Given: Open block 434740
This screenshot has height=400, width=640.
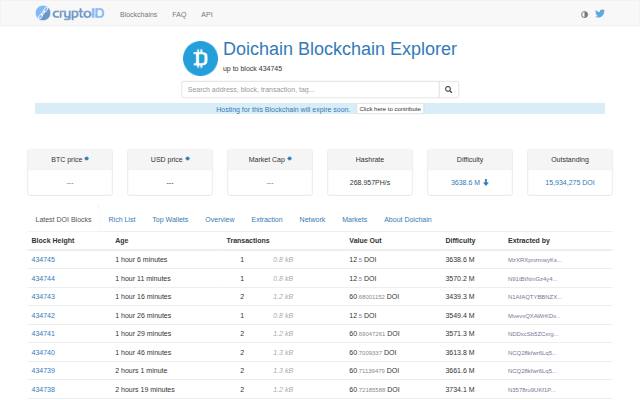Looking at the screenshot, I should tap(43, 352).
